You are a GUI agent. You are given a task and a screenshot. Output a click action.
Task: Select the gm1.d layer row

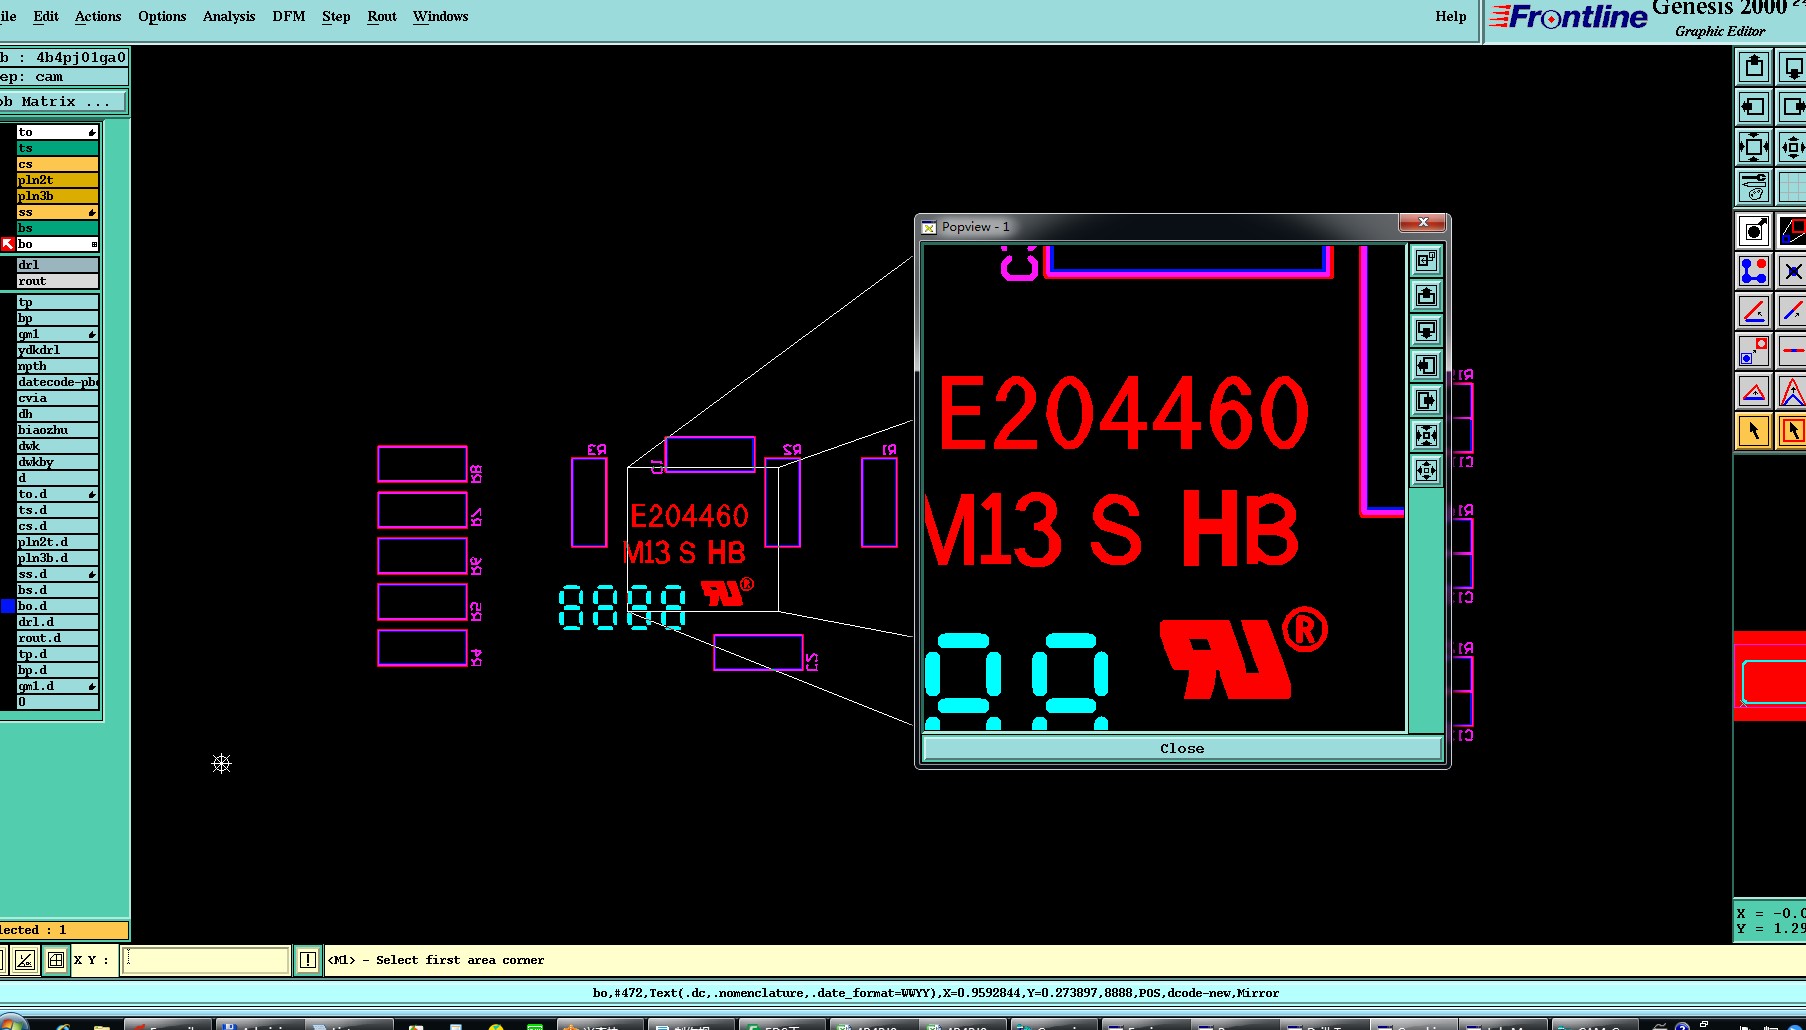[58, 686]
